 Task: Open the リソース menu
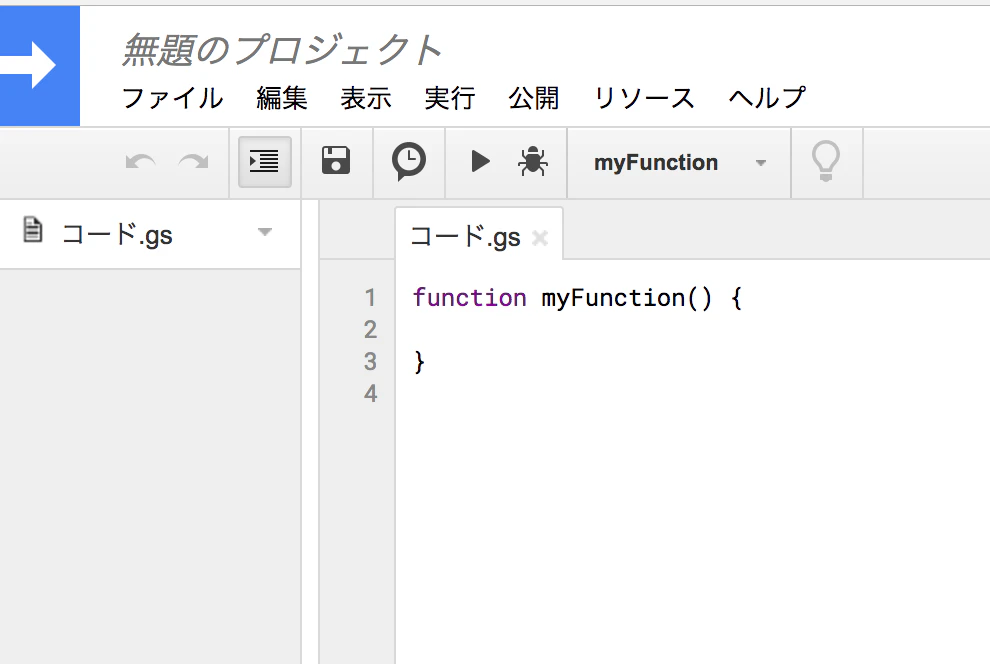(x=644, y=98)
